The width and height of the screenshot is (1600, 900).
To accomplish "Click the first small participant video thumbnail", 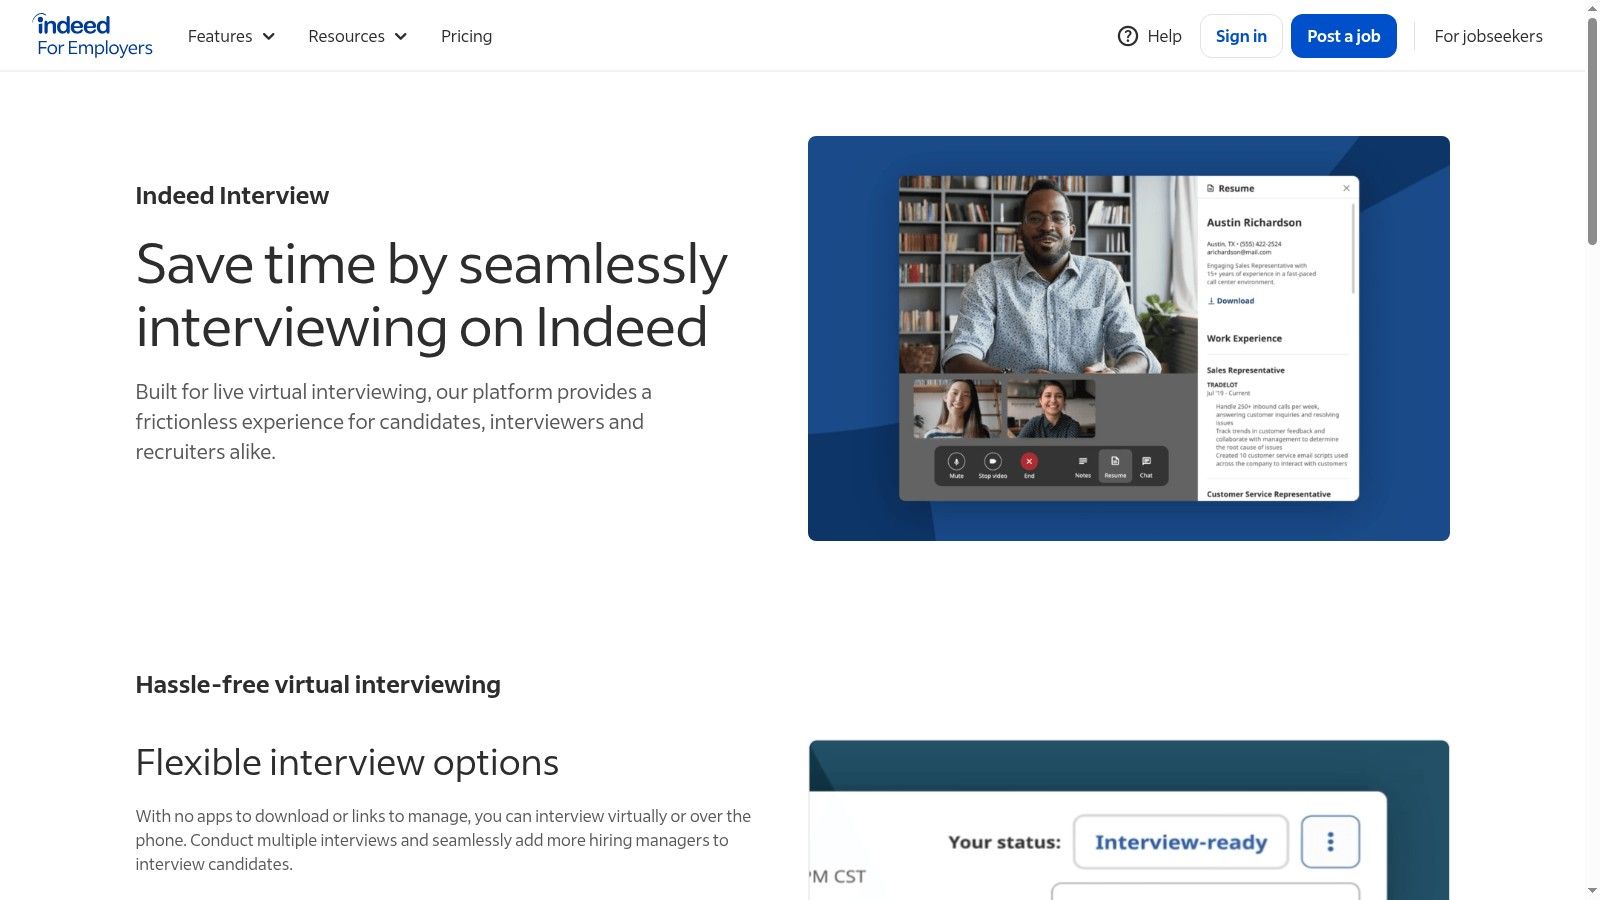I will point(956,408).
